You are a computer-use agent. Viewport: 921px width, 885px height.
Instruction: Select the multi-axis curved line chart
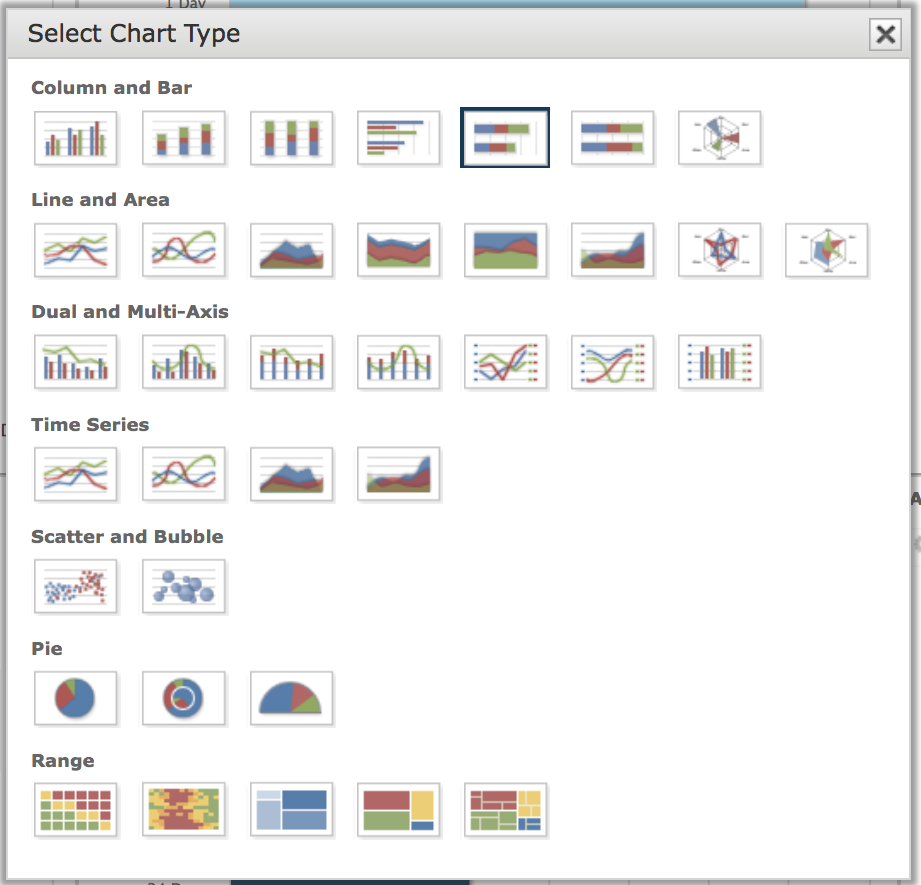pyautogui.click(x=612, y=362)
